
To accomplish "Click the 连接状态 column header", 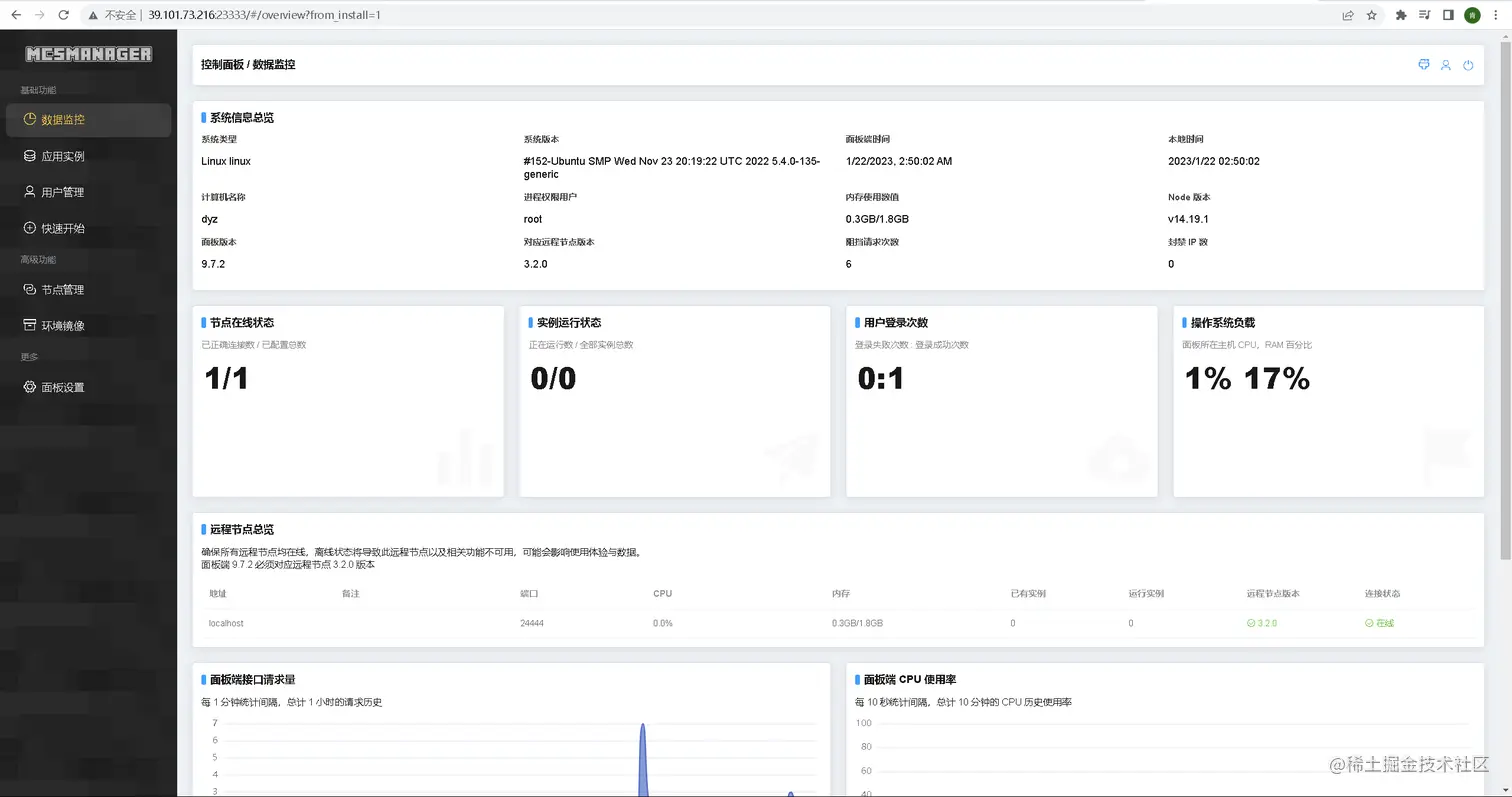I will point(1382,594).
